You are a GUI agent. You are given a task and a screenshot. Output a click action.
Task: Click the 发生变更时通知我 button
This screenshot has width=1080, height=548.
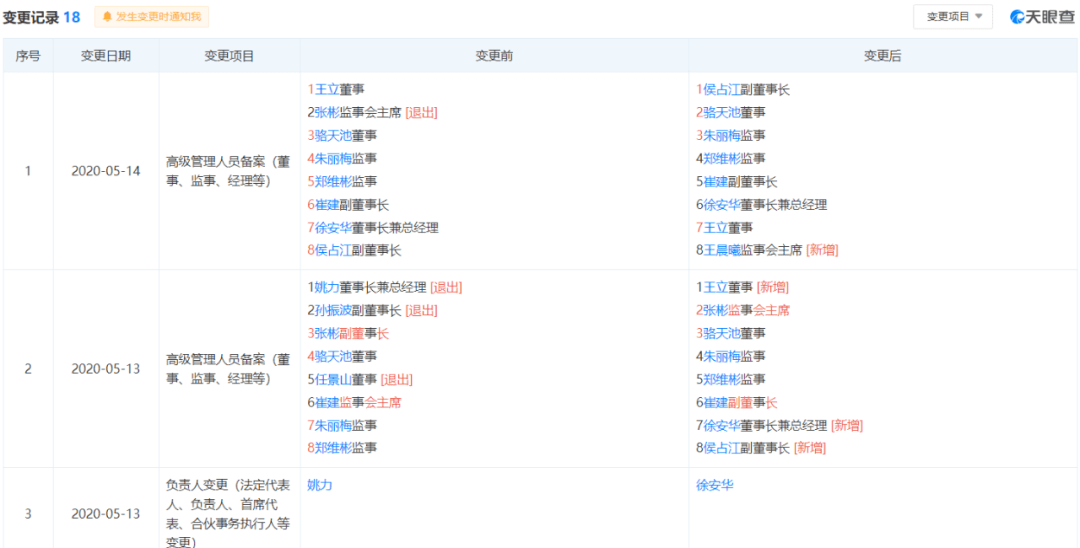(x=152, y=17)
